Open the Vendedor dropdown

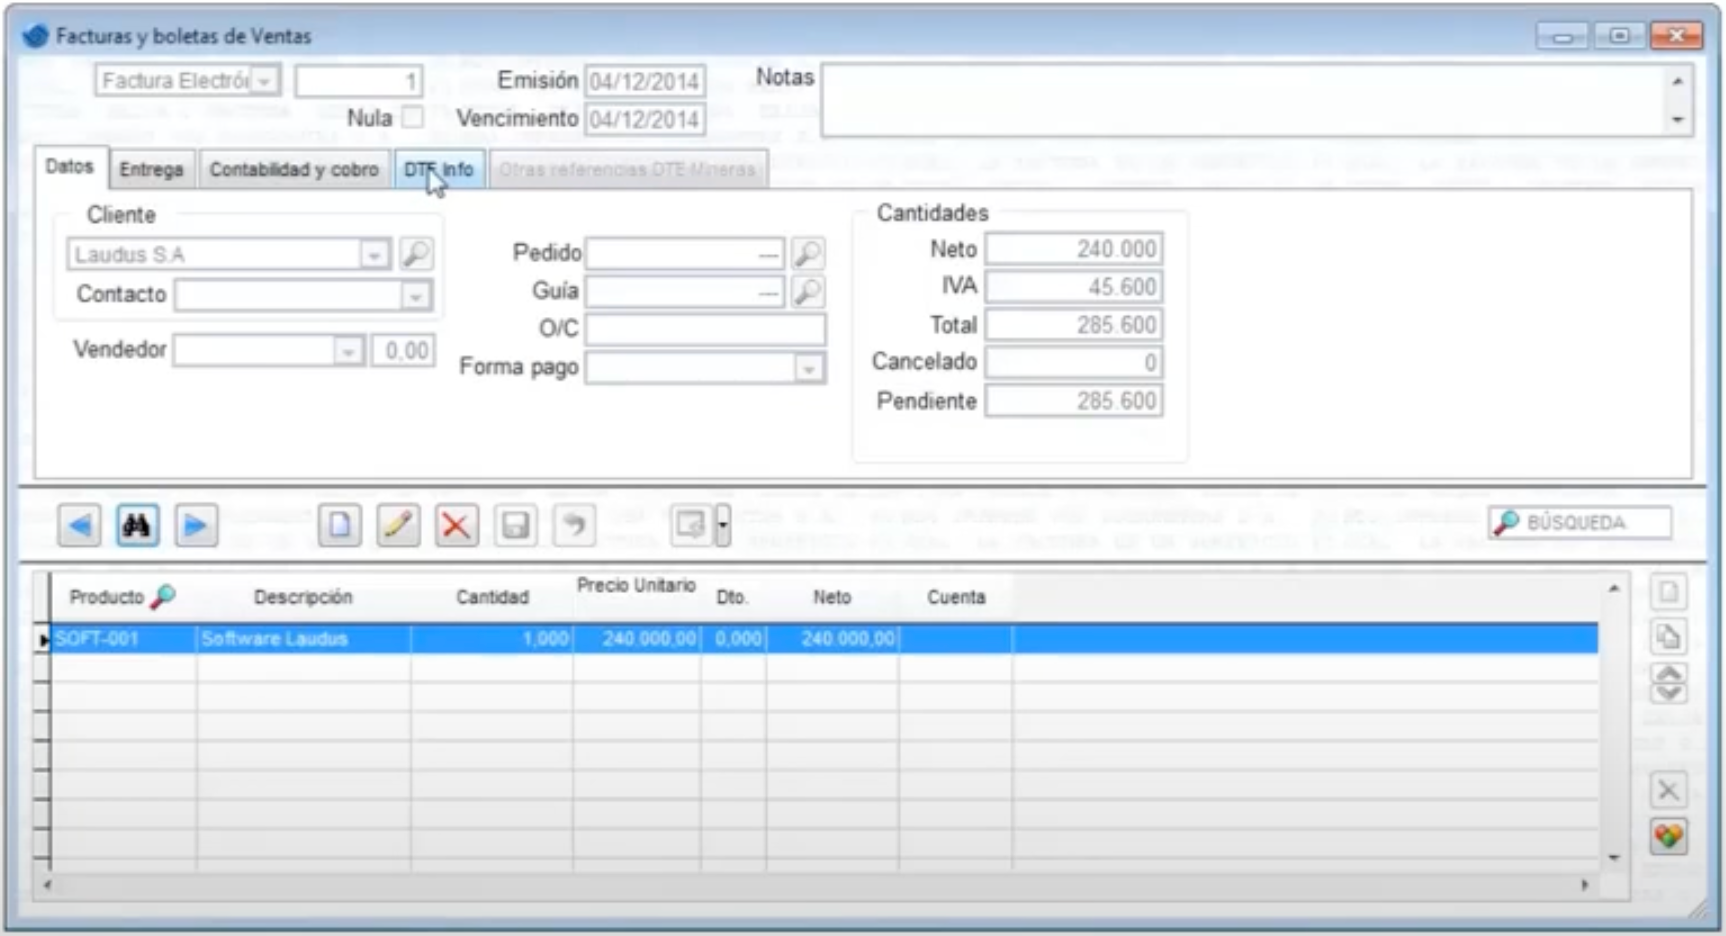pyautogui.click(x=347, y=351)
